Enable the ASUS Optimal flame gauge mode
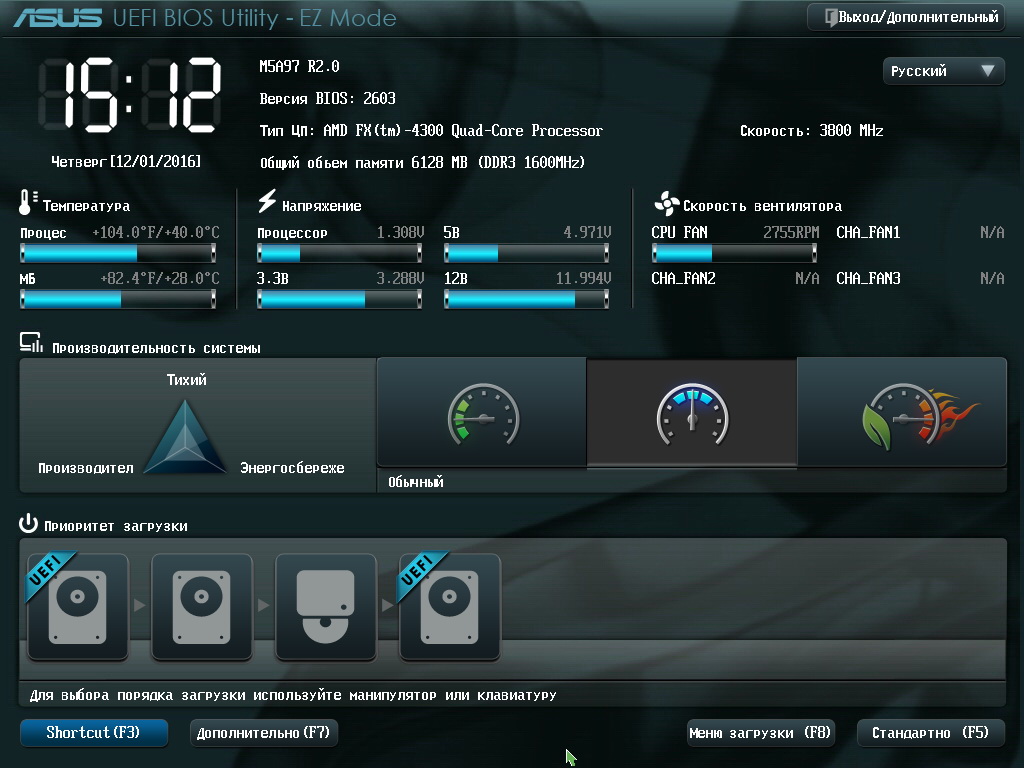Image resolution: width=1024 pixels, height=768 pixels. pos(902,412)
